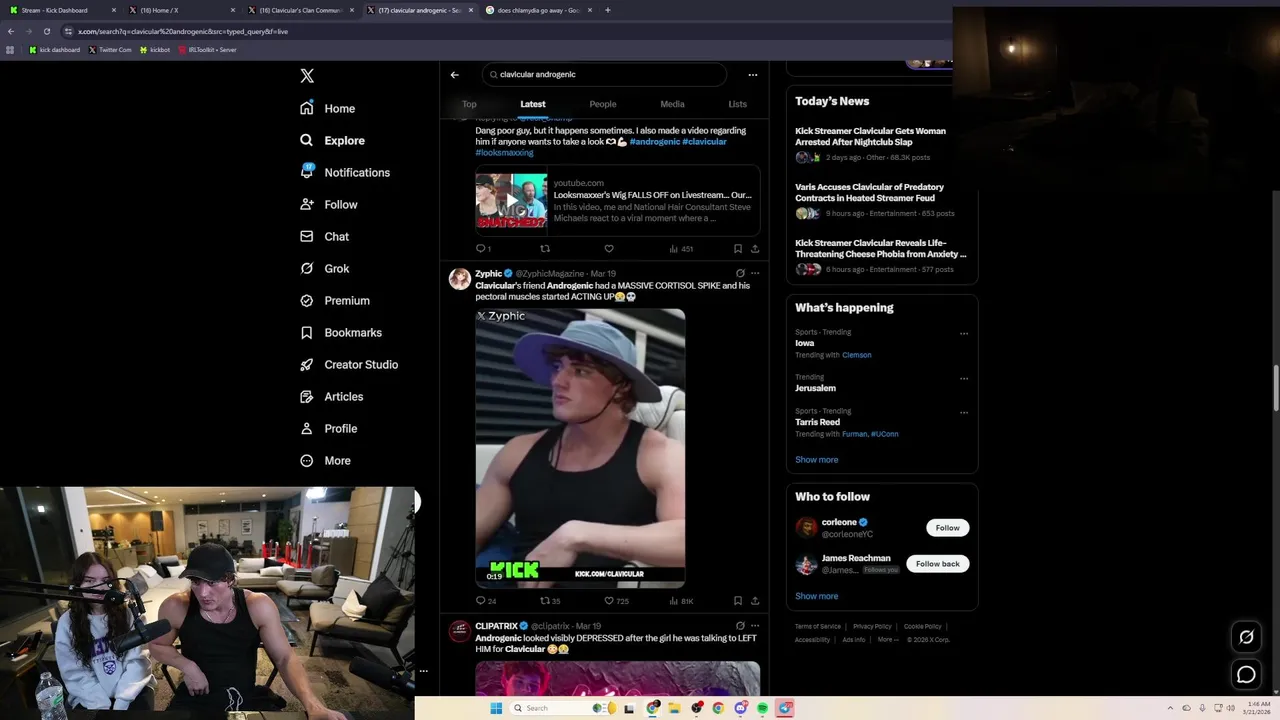The width and height of the screenshot is (1280, 720).
Task: Reply to the YouTube wig video post
Action: (x=483, y=249)
